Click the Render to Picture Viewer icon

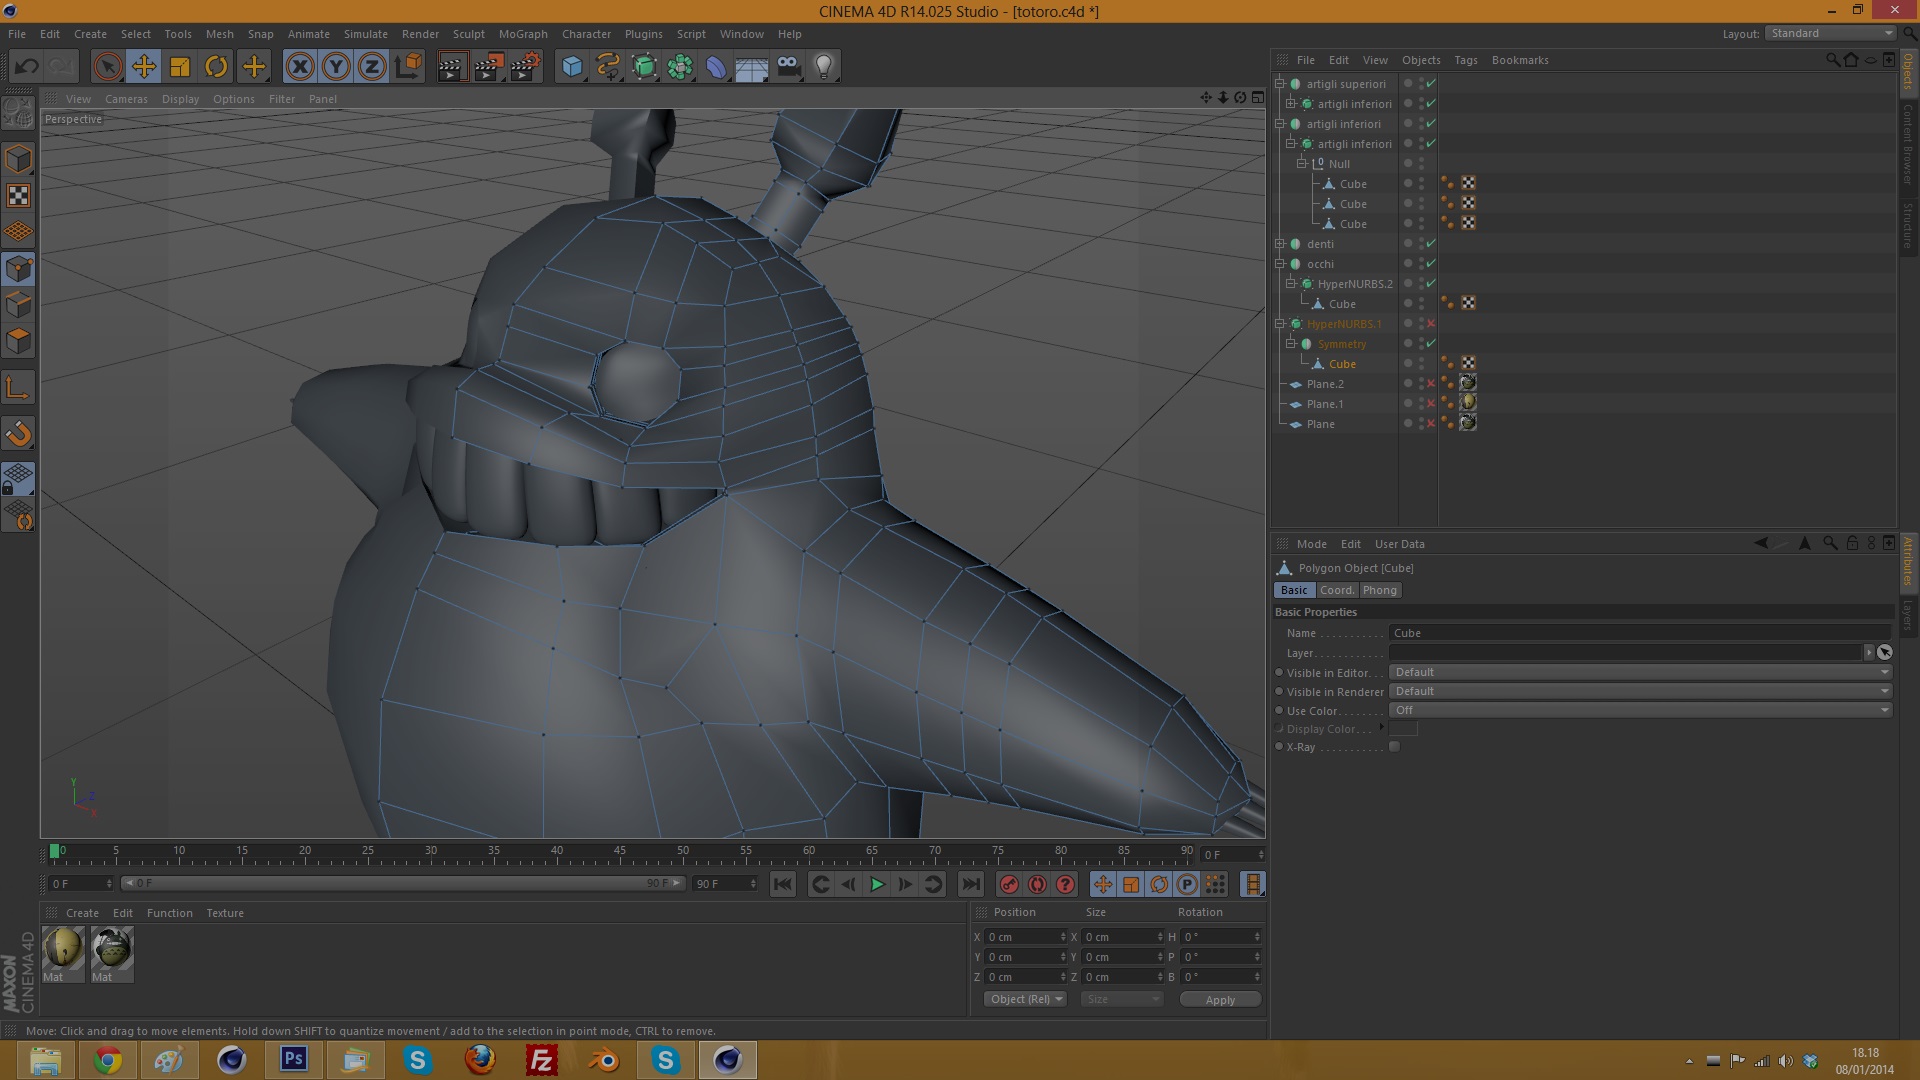(488, 67)
